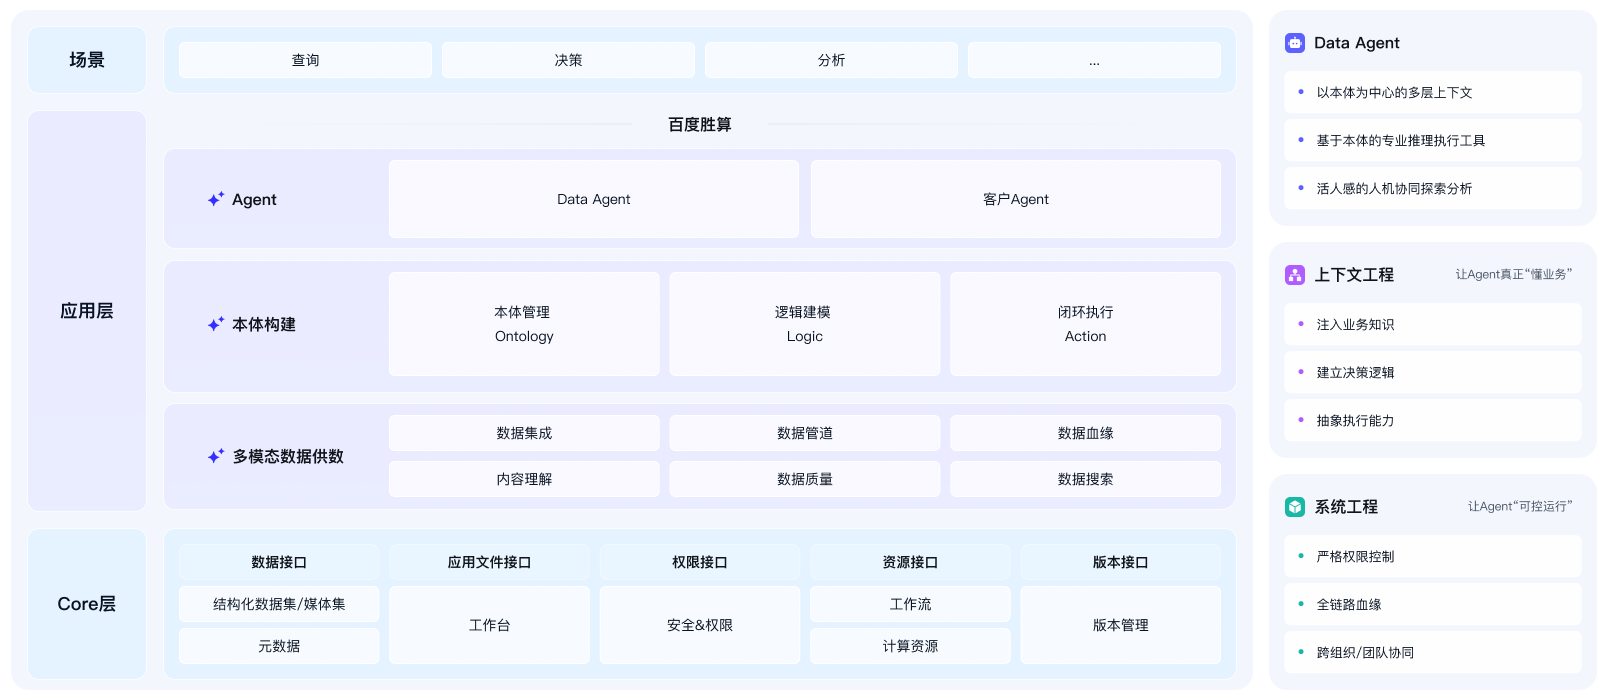Image resolution: width=1608 pixels, height=700 pixels.
Task: Click the 上下文工程 heading text
Action: point(1354,275)
